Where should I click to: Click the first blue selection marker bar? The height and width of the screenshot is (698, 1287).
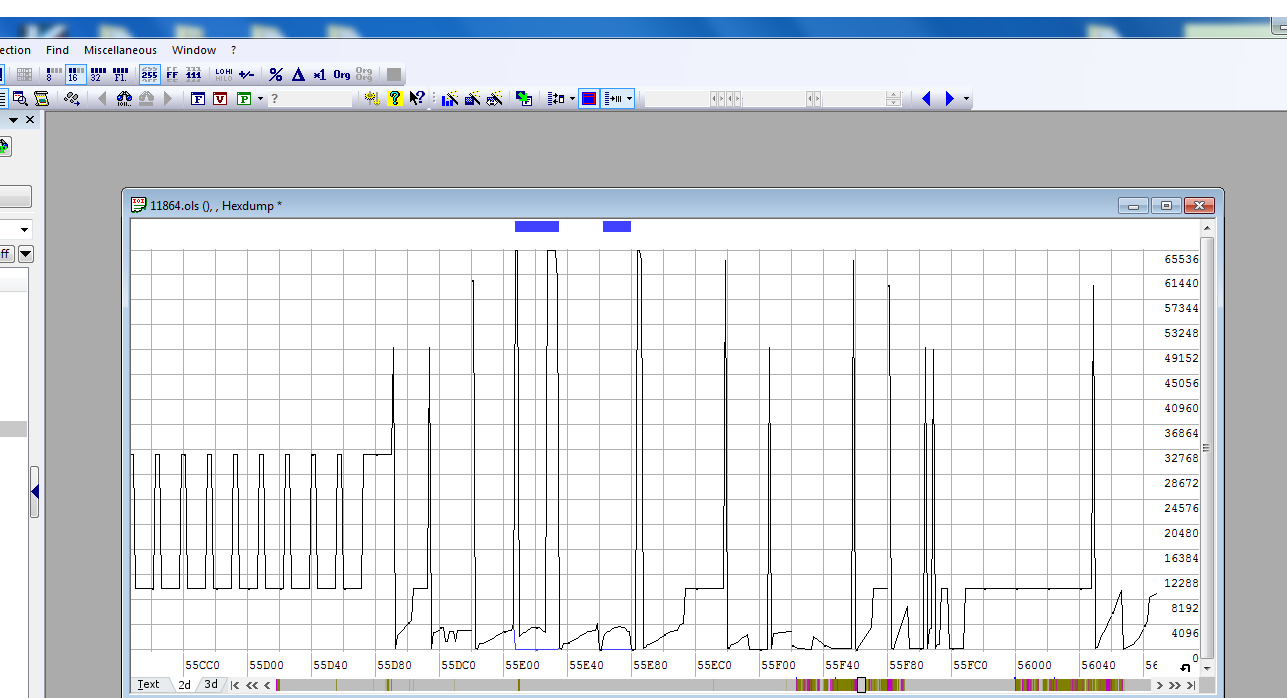pos(537,226)
